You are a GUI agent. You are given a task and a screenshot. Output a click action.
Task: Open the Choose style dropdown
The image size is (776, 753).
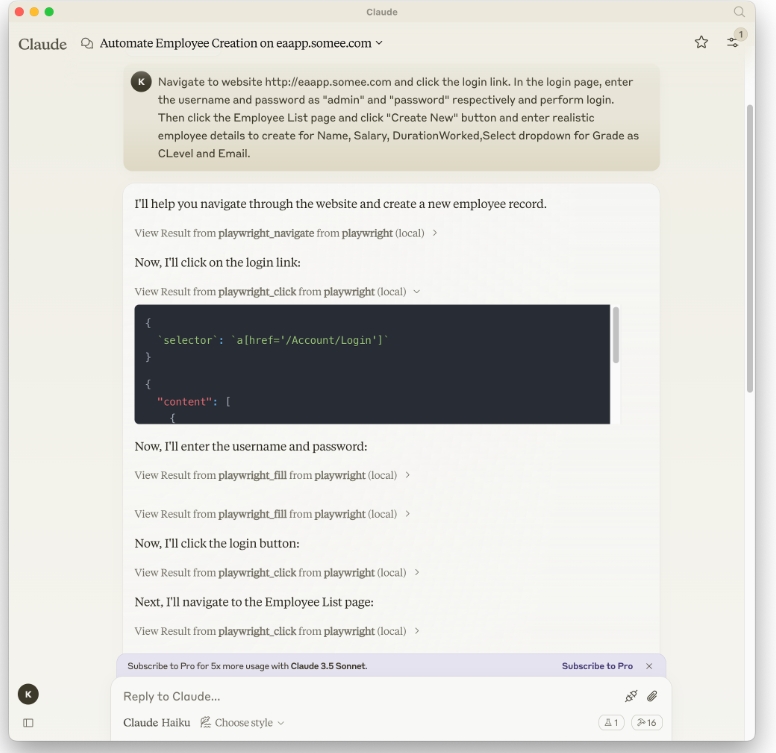coord(242,722)
